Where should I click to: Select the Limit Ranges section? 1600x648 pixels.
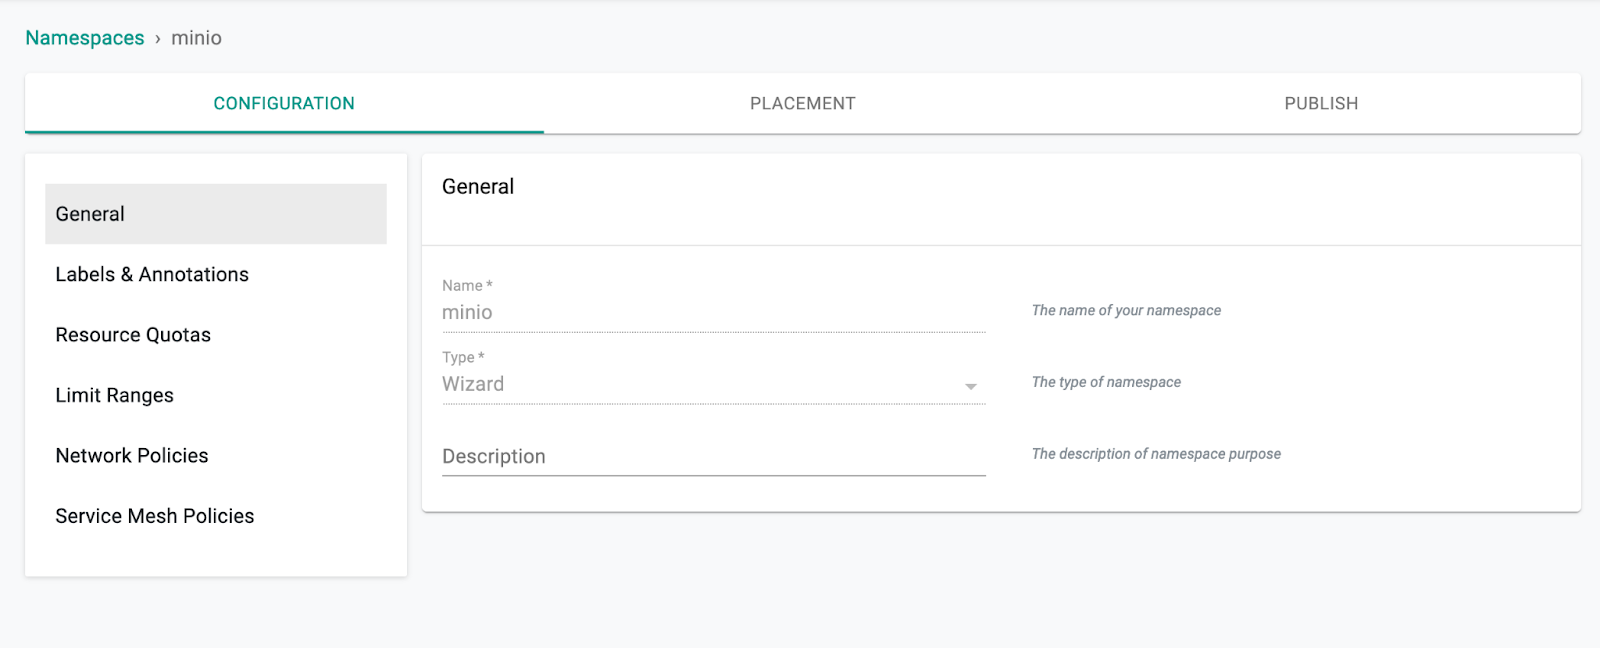[x=114, y=395]
